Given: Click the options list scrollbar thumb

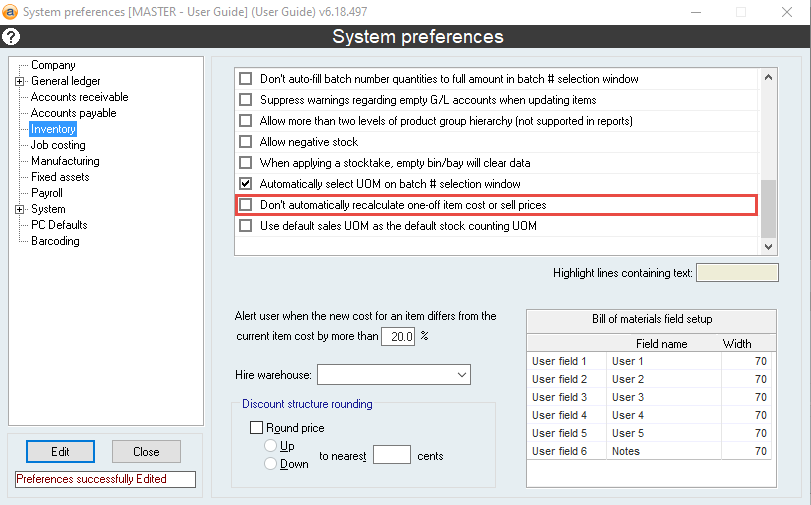Looking at the screenshot, I should [768, 208].
